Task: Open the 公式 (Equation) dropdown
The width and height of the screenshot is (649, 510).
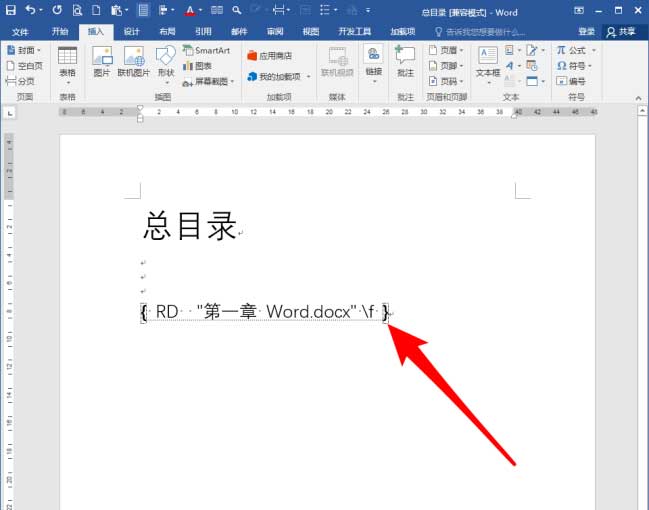Action: coord(576,51)
